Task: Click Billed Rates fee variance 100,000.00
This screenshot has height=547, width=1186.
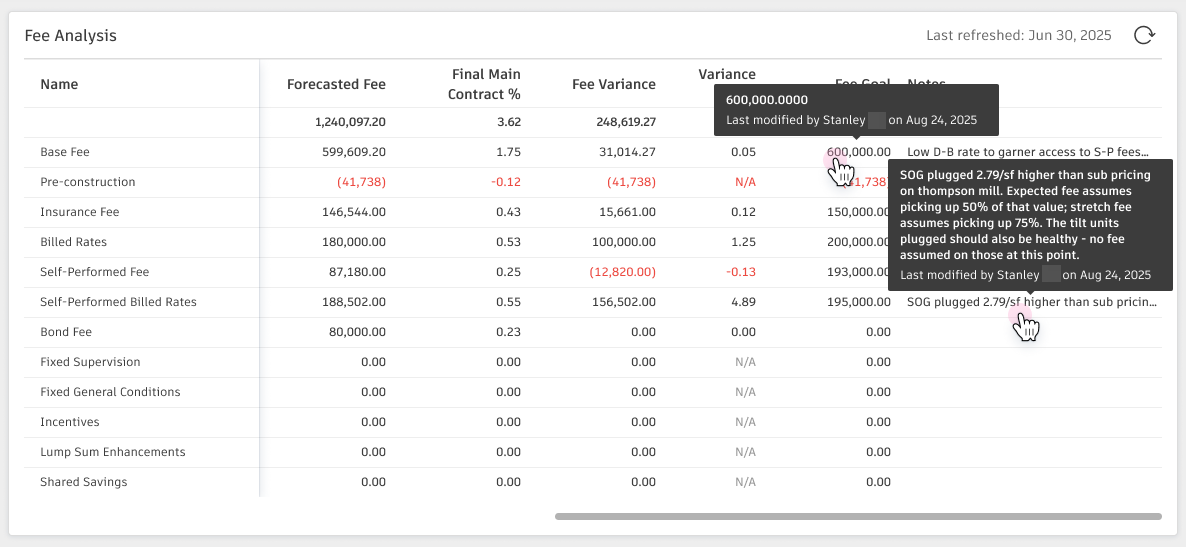Action: click(626, 242)
